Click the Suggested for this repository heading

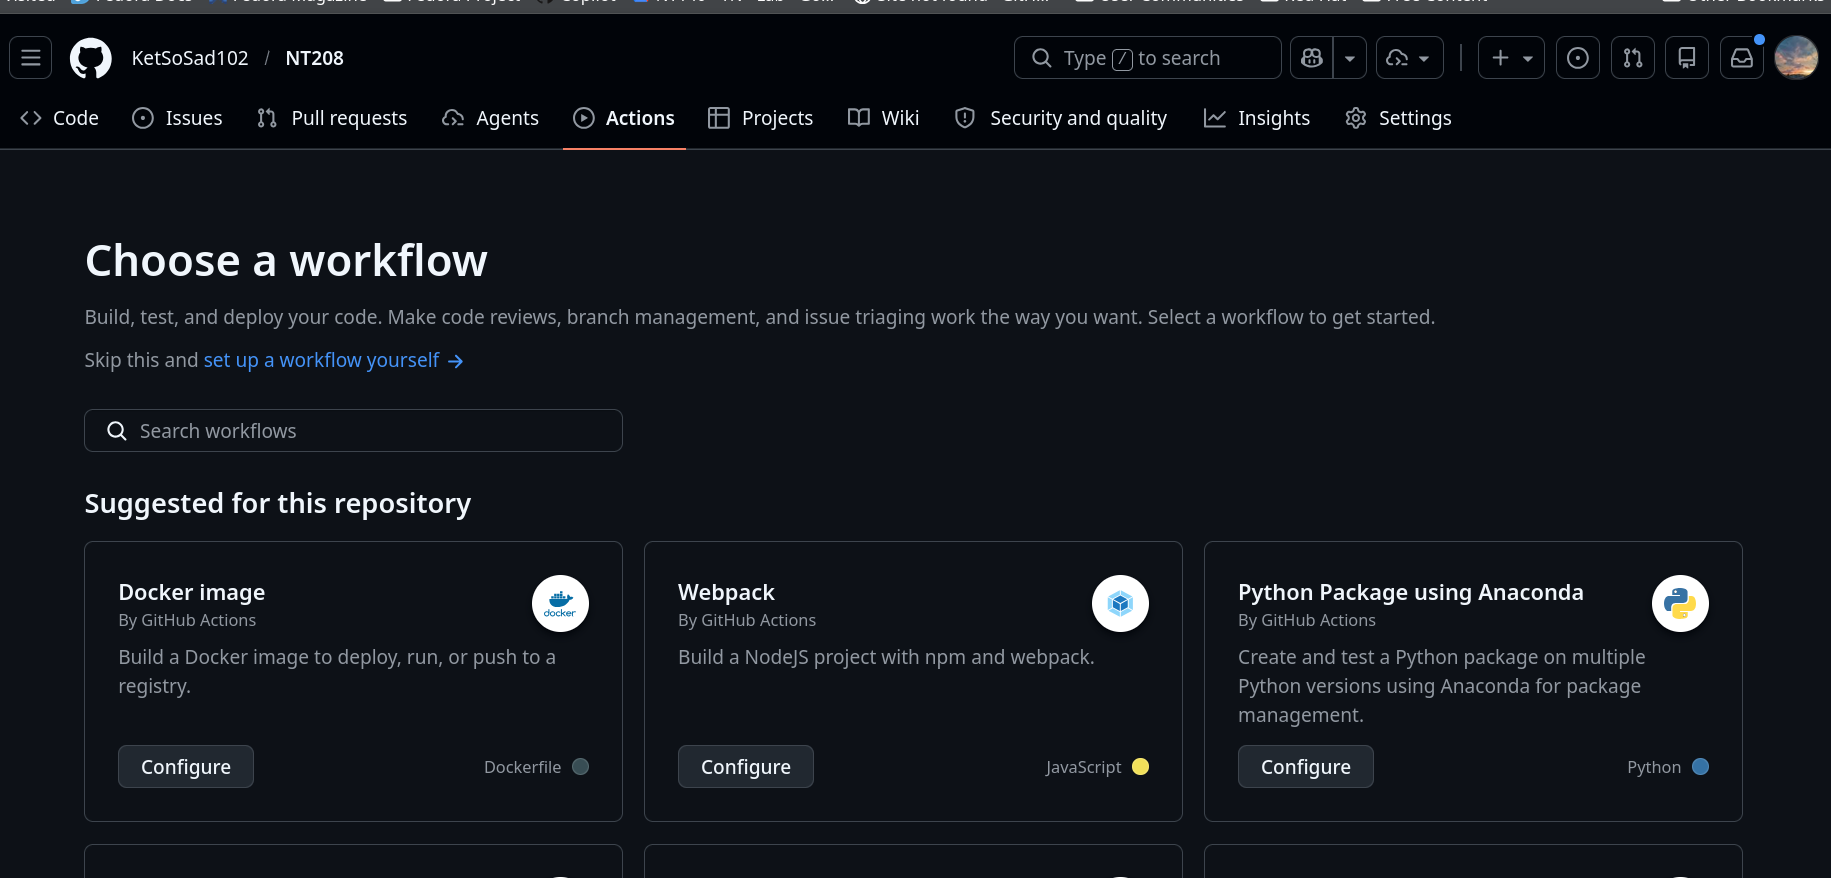tap(278, 503)
